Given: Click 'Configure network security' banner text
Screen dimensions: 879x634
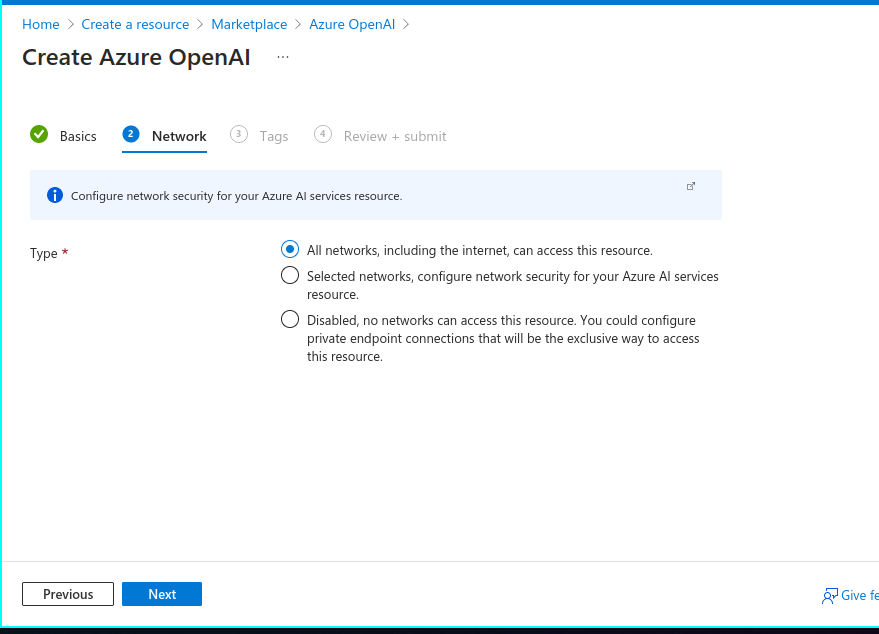Looking at the screenshot, I should coord(237,196).
